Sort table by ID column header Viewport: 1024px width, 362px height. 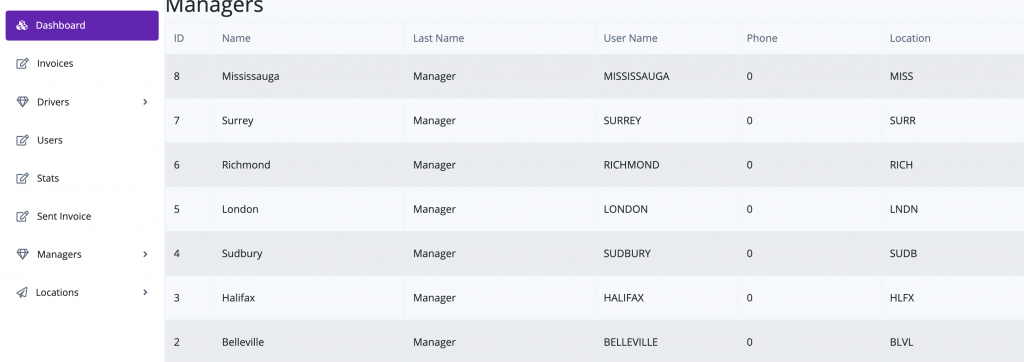(179, 38)
